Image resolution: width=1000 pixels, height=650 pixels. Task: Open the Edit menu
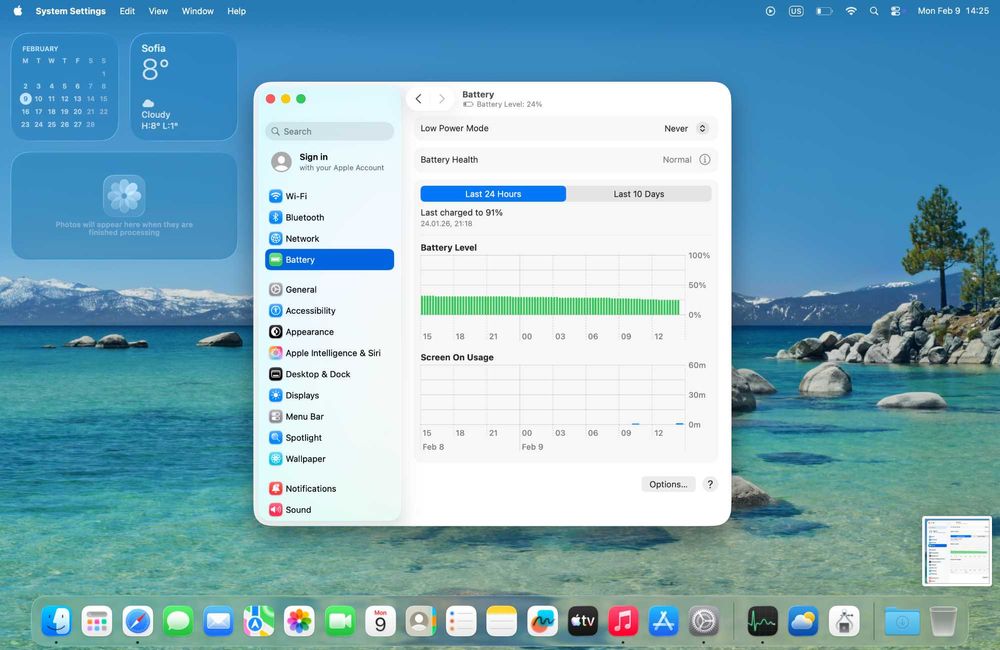point(127,11)
